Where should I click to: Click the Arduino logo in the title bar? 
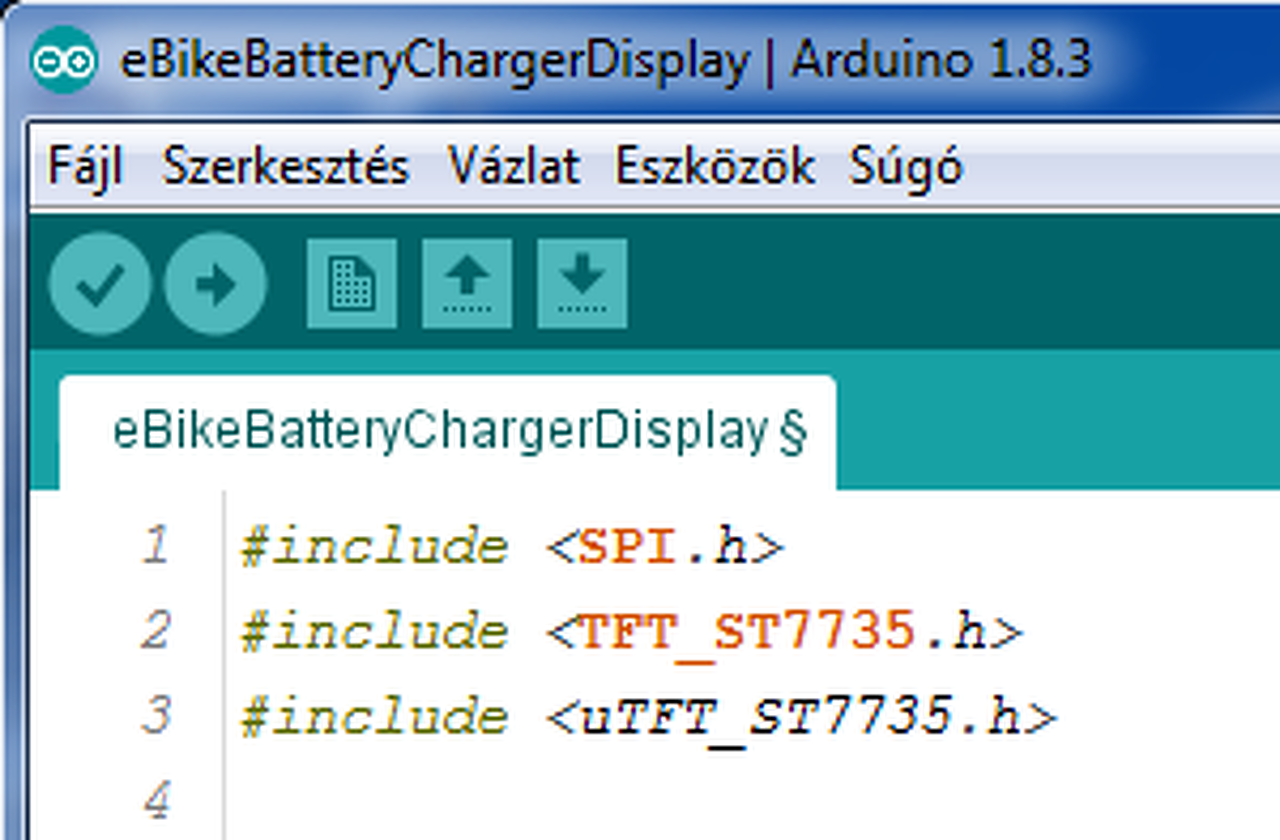tap(64, 60)
